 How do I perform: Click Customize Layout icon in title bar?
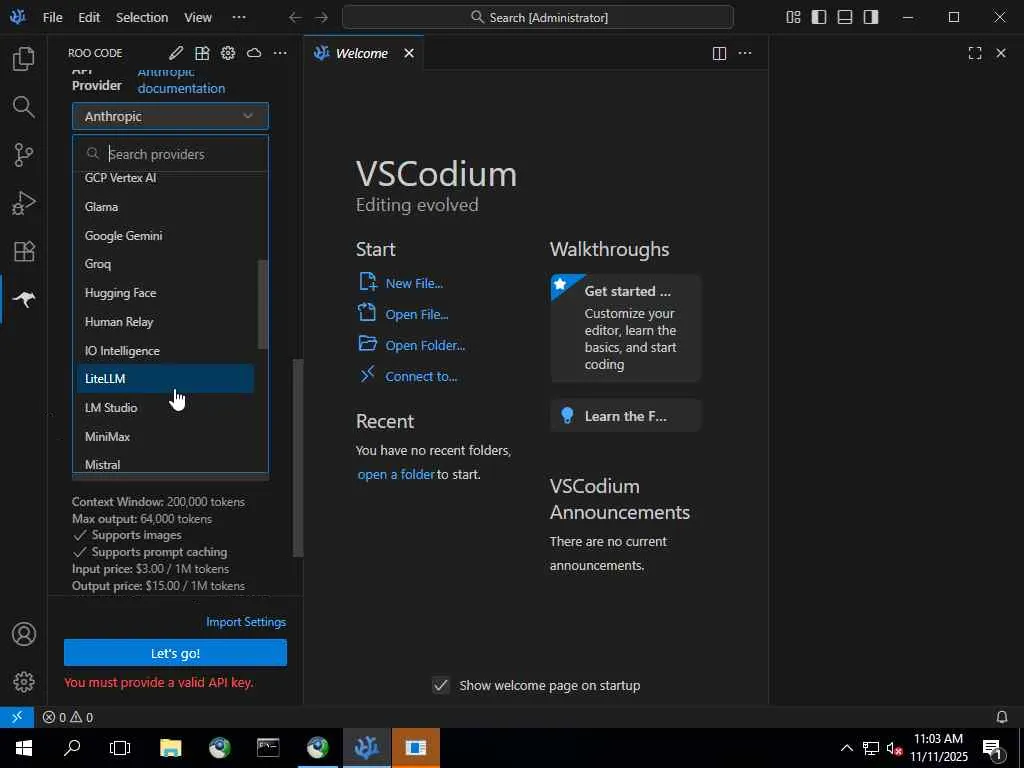pyautogui.click(x=793, y=17)
